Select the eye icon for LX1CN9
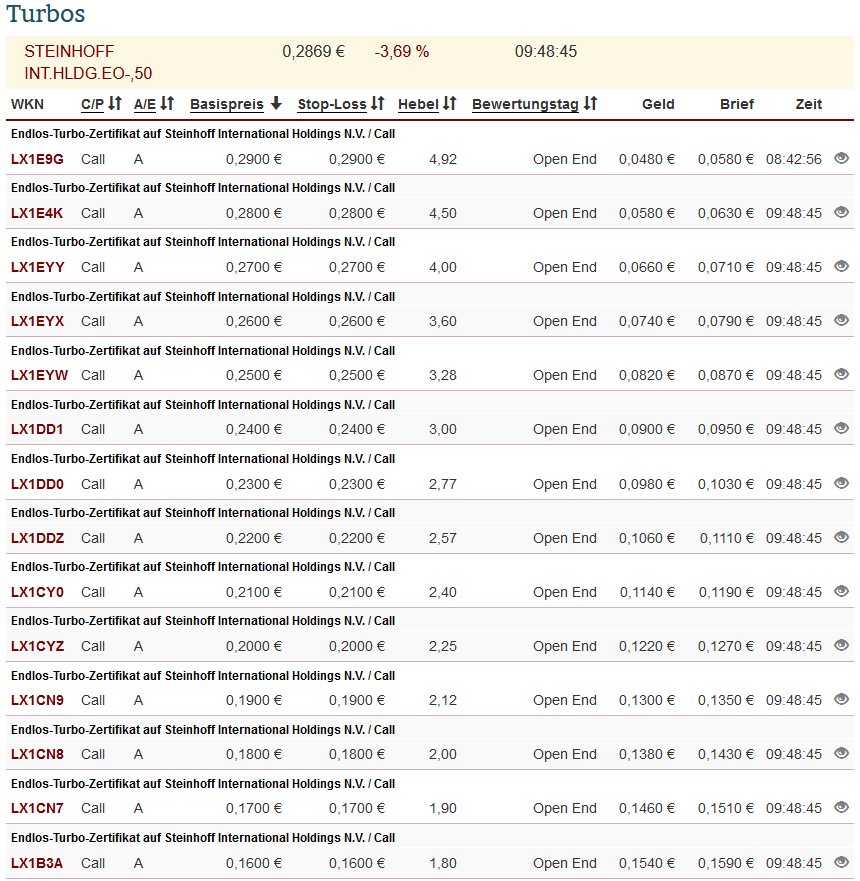The height and width of the screenshot is (881, 860). 841,700
